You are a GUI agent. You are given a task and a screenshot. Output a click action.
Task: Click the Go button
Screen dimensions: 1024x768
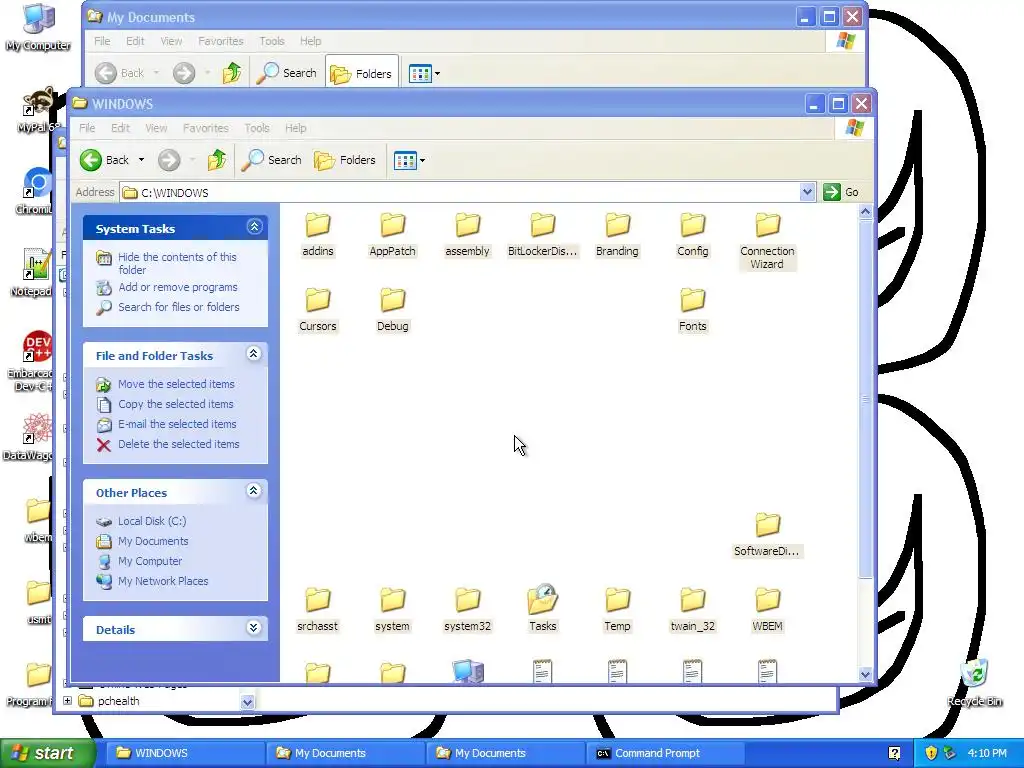point(841,192)
